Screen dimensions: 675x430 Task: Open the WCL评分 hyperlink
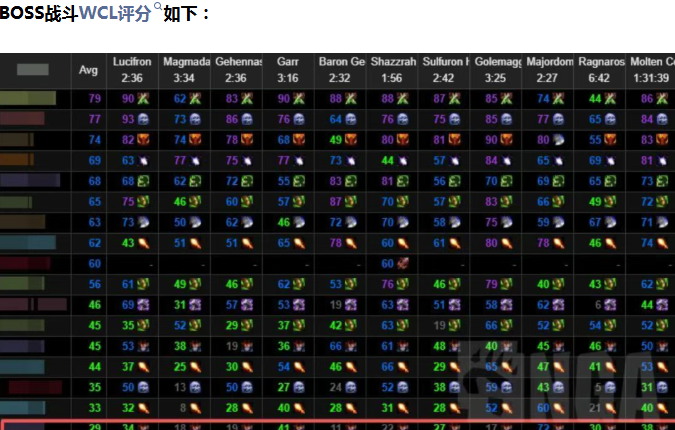pos(116,13)
